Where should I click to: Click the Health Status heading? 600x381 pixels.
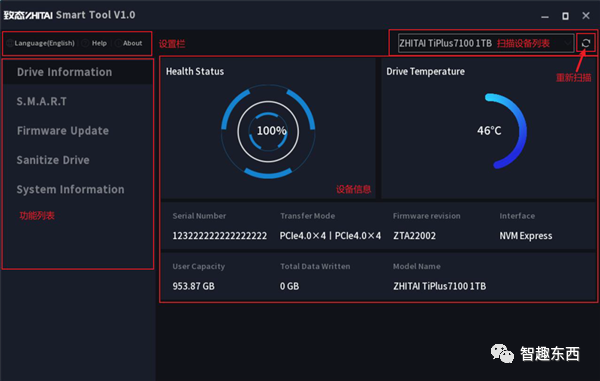point(195,72)
